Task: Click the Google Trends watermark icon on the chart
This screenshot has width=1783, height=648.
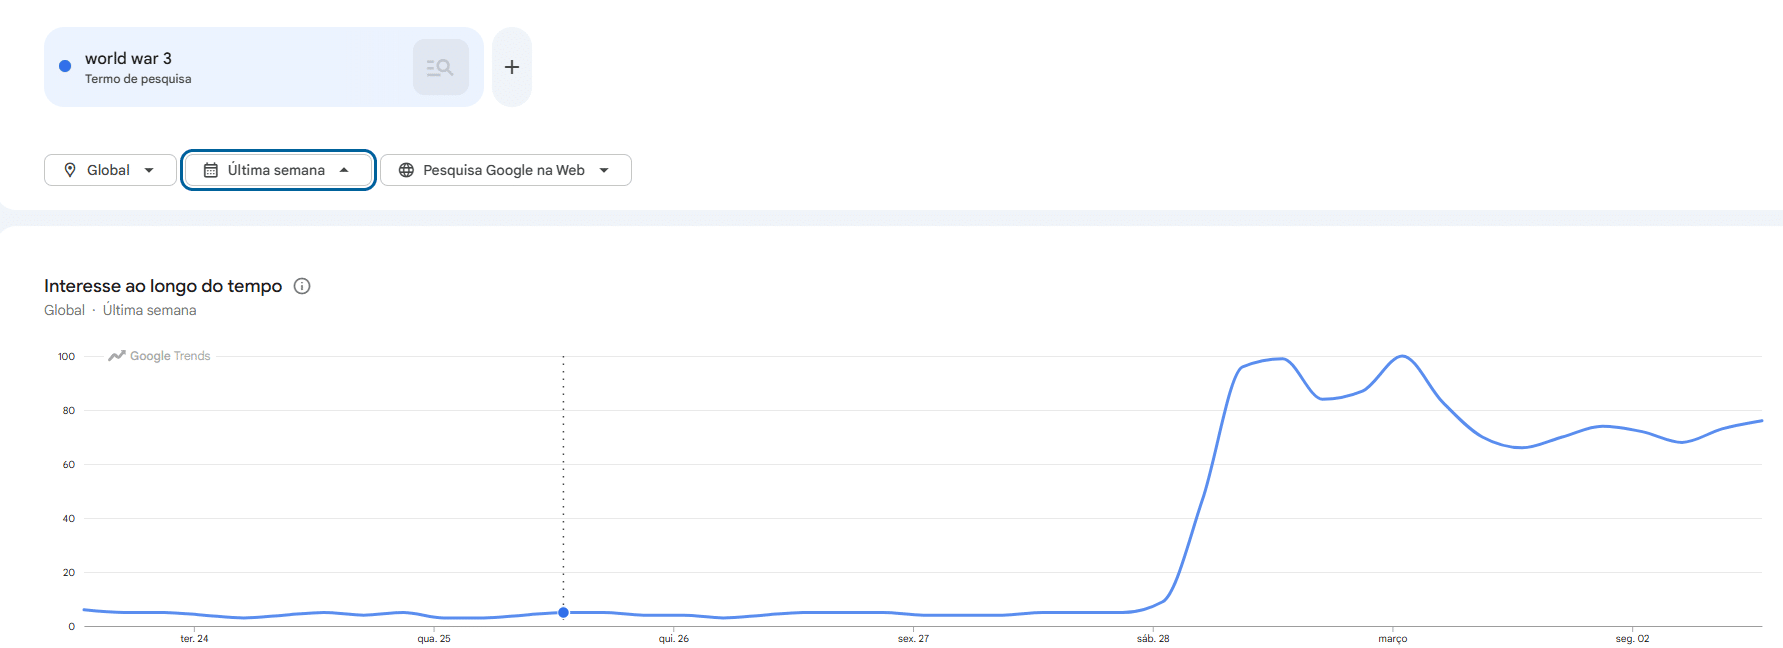Action: pos(116,355)
